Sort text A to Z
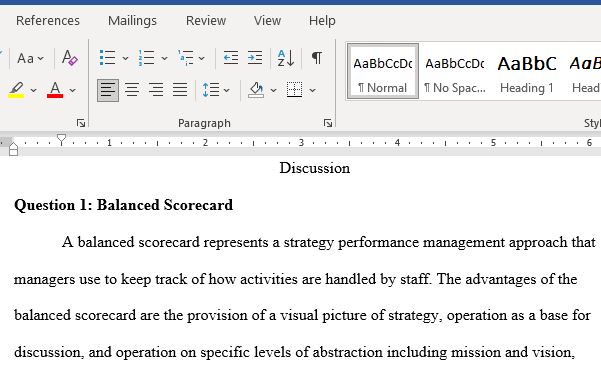The width and height of the screenshot is (601, 366). pyautogui.click(x=286, y=58)
